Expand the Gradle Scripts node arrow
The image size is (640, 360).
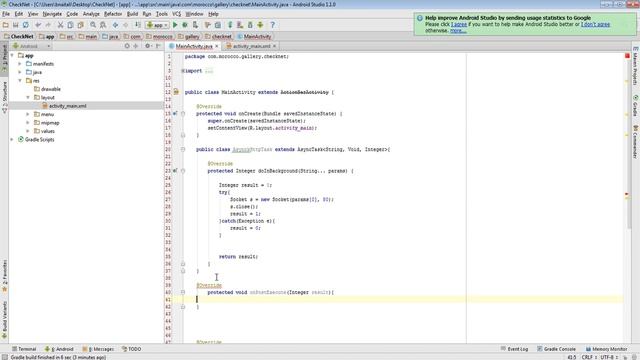point(12,139)
